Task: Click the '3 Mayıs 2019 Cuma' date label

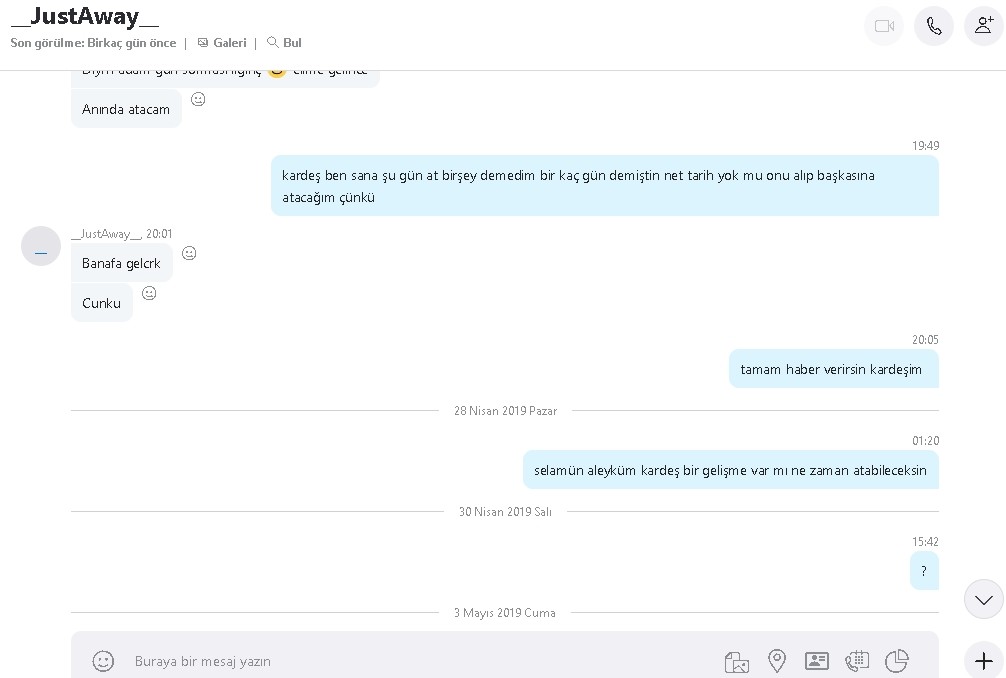Action: click(x=505, y=613)
